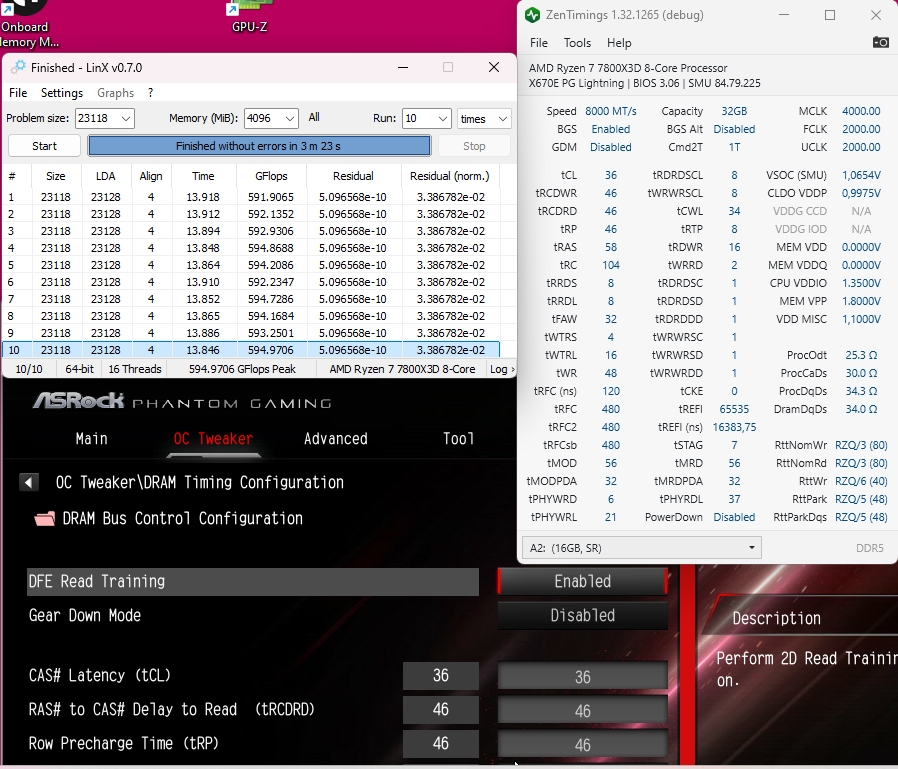Viewport: 898px width, 769px height.
Task: Select LinX result row 1
Action: (x=251, y=197)
